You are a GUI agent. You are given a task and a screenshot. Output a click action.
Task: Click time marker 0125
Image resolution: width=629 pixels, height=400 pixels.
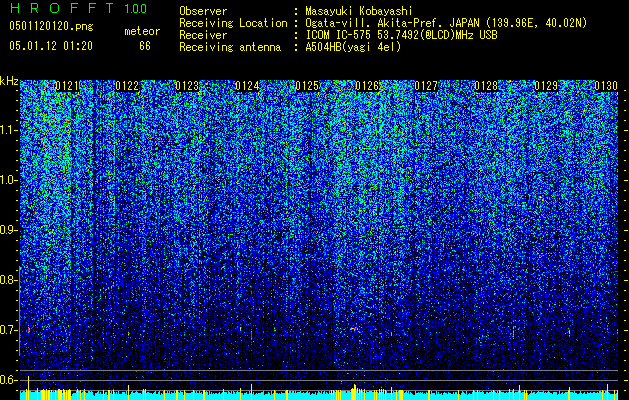[307, 86]
